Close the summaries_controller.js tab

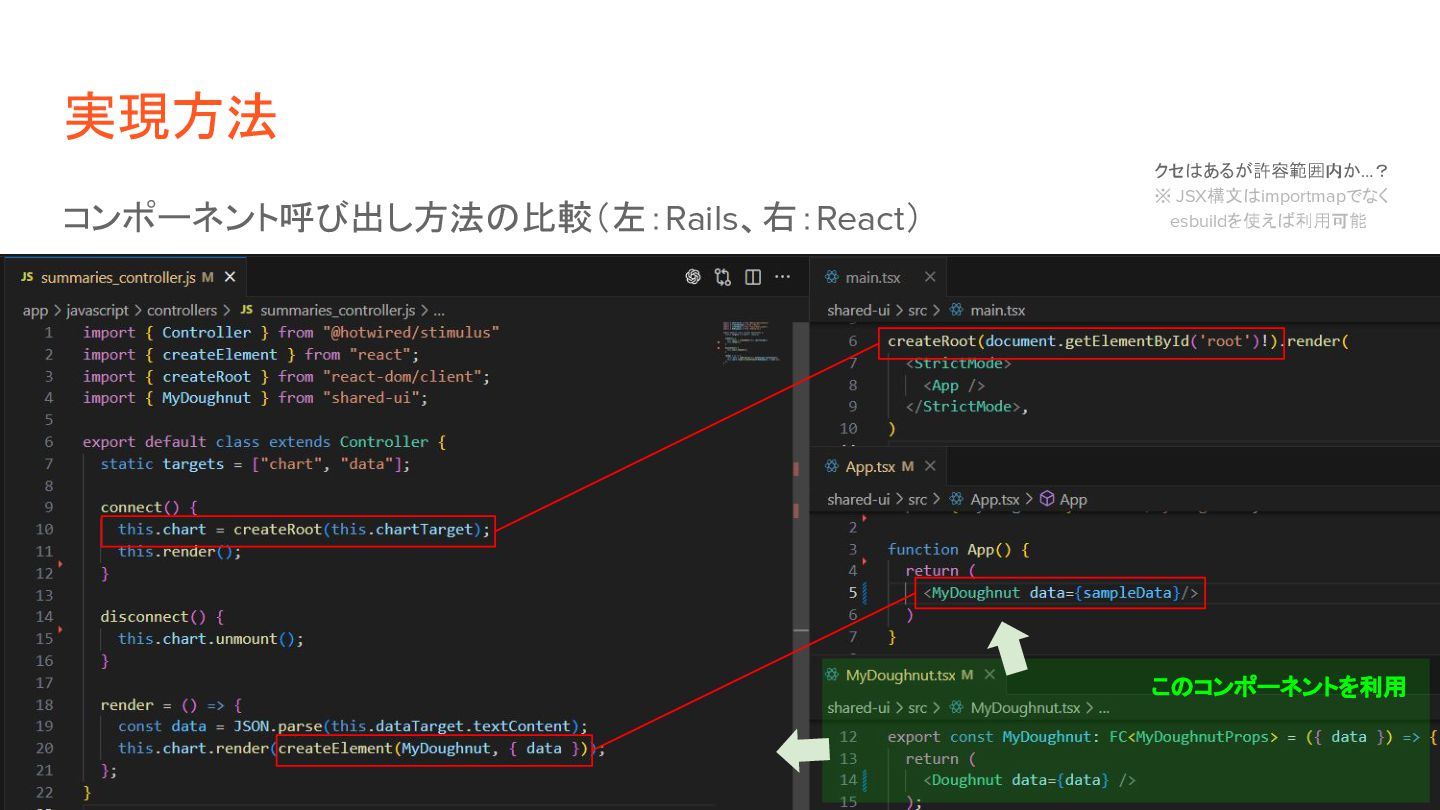[x=230, y=277]
